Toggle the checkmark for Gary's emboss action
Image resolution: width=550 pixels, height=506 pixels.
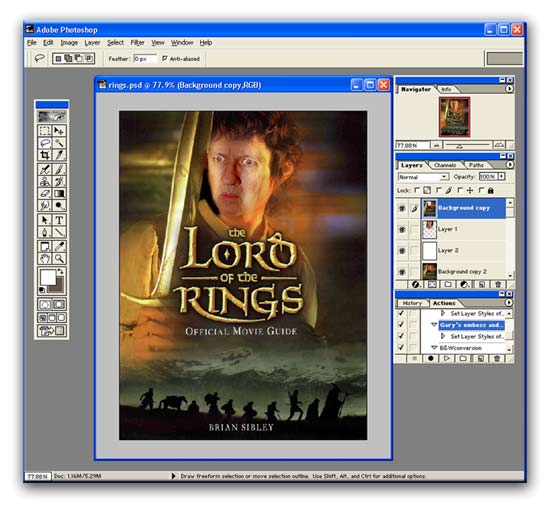point(401,325)
